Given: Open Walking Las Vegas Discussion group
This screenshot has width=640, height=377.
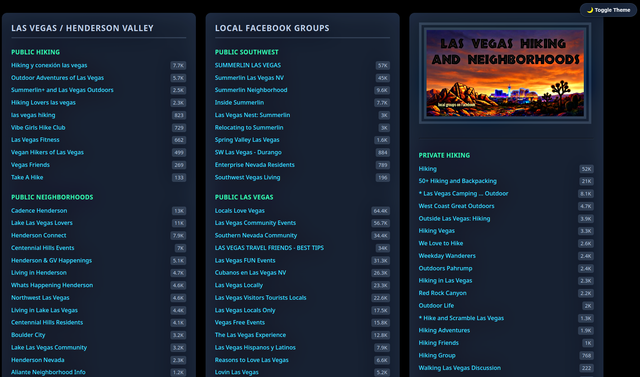Looking at the screenshot, I should point(460,368).
